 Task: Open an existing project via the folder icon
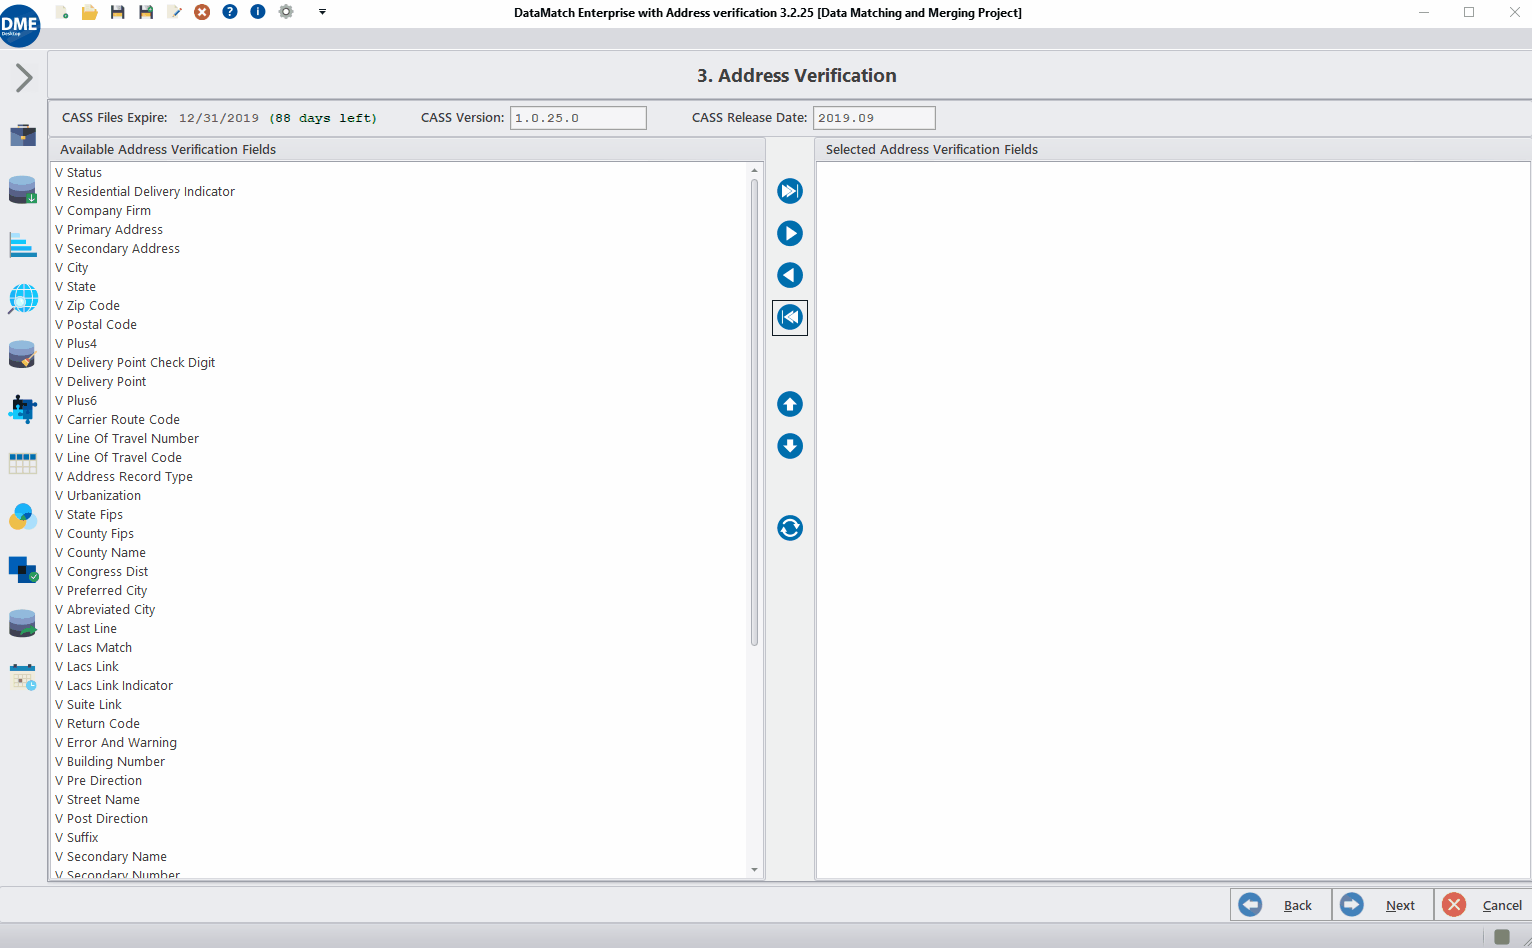[88, 12]
